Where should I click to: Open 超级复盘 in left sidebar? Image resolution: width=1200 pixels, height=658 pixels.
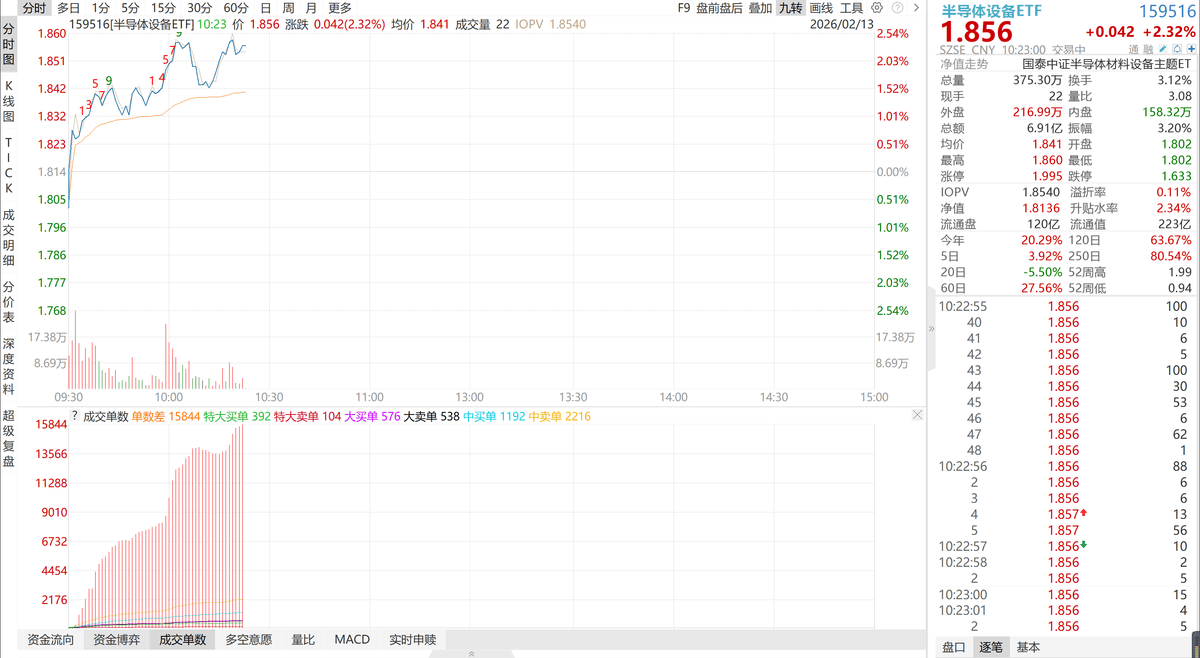point(9,436)
